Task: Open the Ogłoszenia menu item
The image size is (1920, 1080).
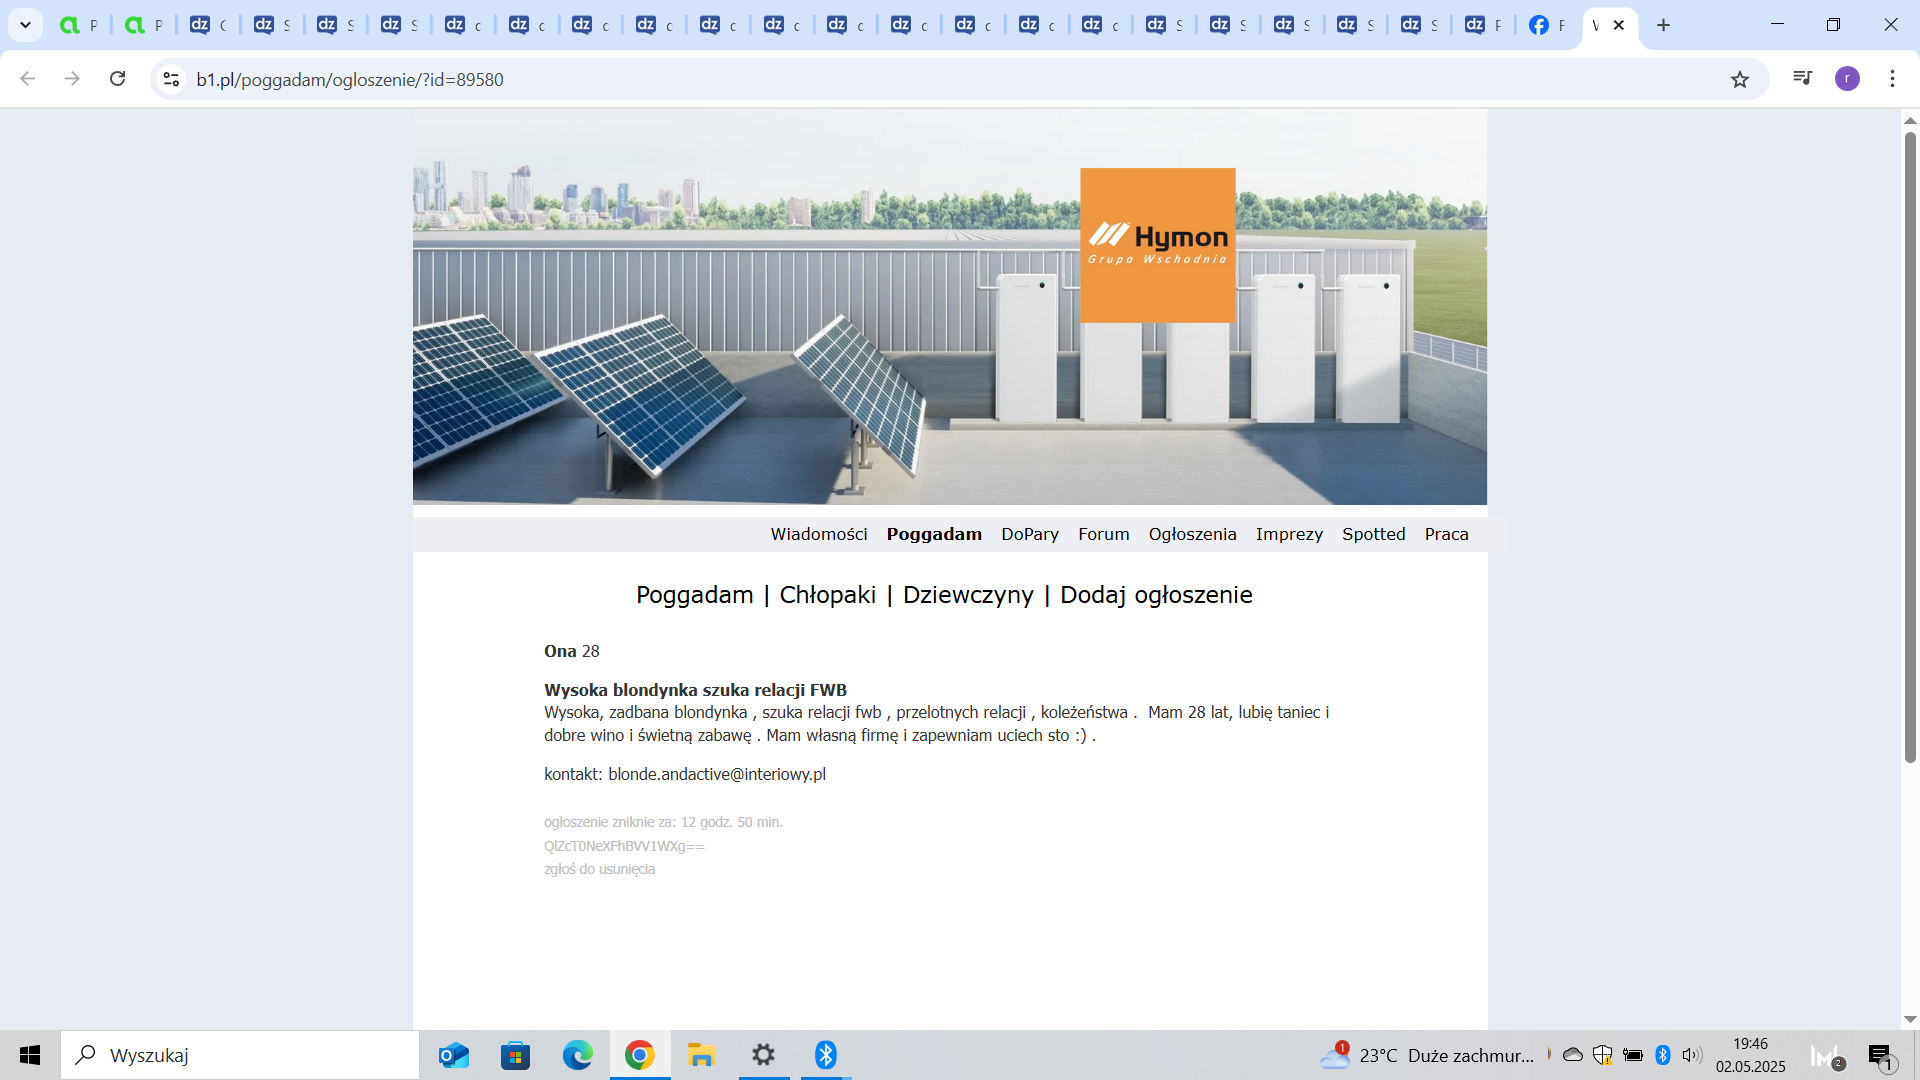Action: pyautogui.click(x=1192, y=534)
